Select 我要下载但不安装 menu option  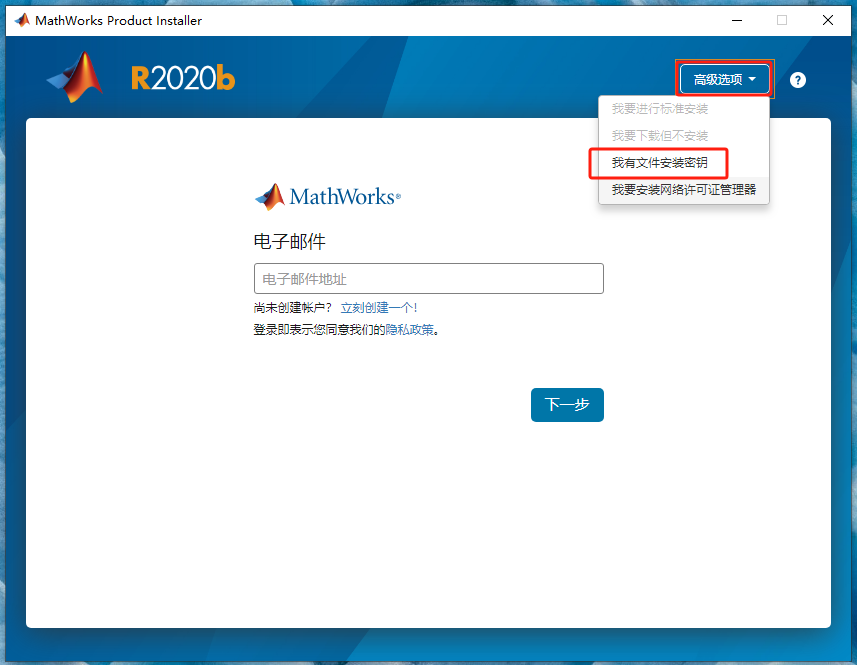click(x=660, y=136)
